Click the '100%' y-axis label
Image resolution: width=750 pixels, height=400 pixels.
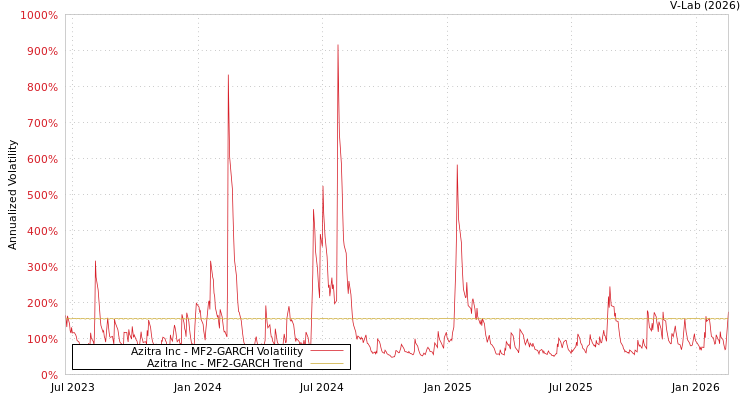(x=42, y=339)
